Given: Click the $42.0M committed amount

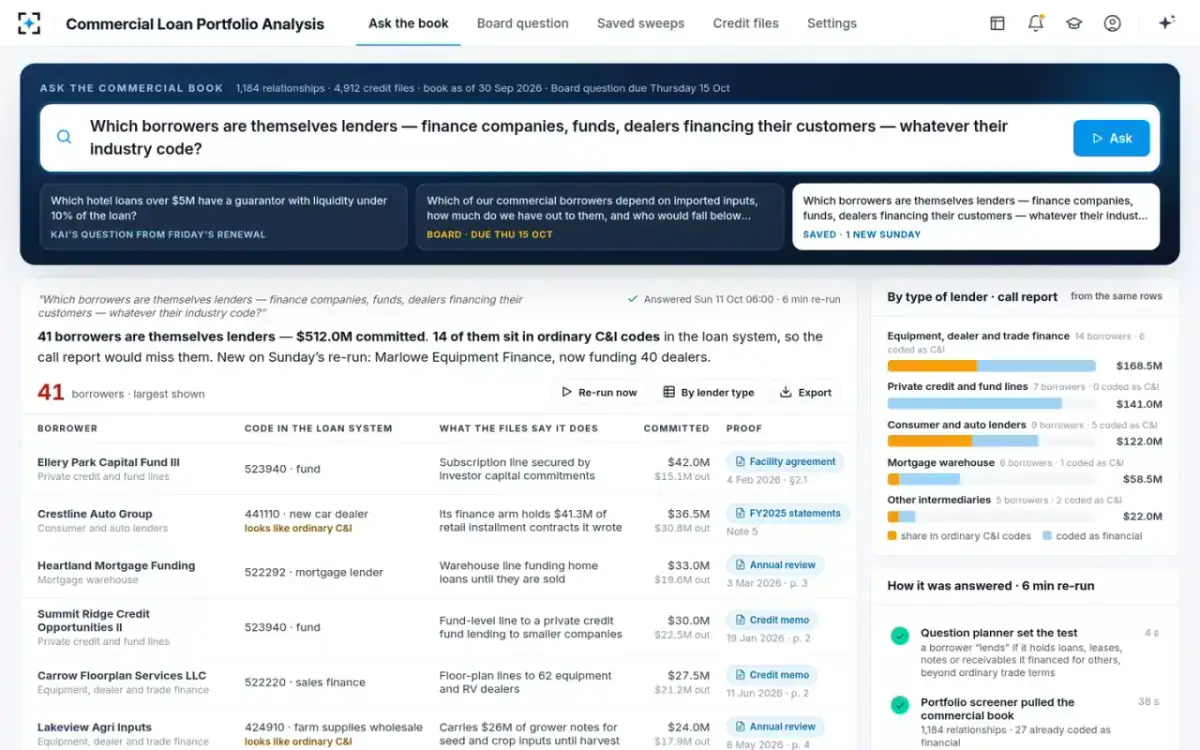Looking at the screenshot, I should 689,462.
